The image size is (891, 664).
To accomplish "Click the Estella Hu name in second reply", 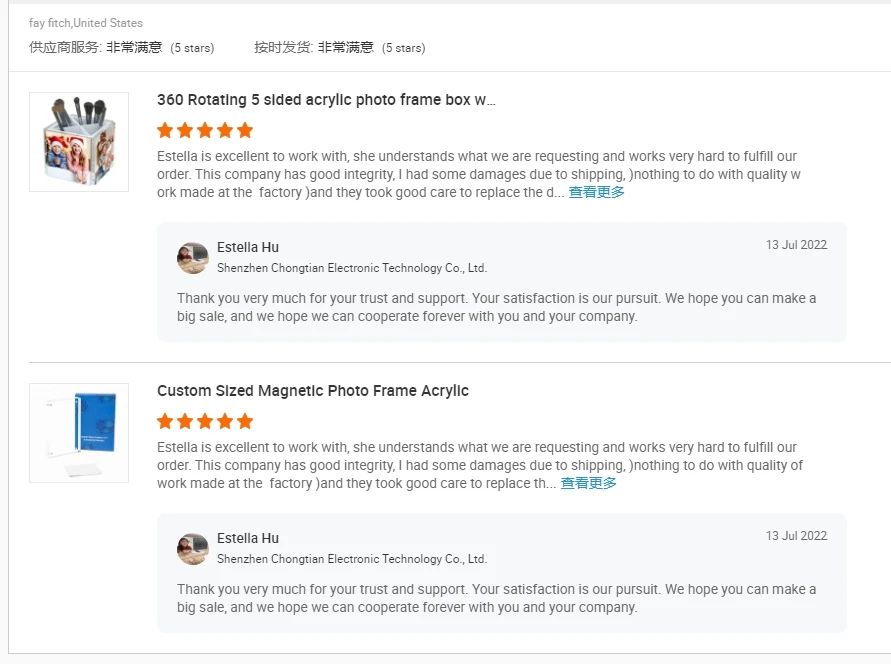I will pos(248,538).
